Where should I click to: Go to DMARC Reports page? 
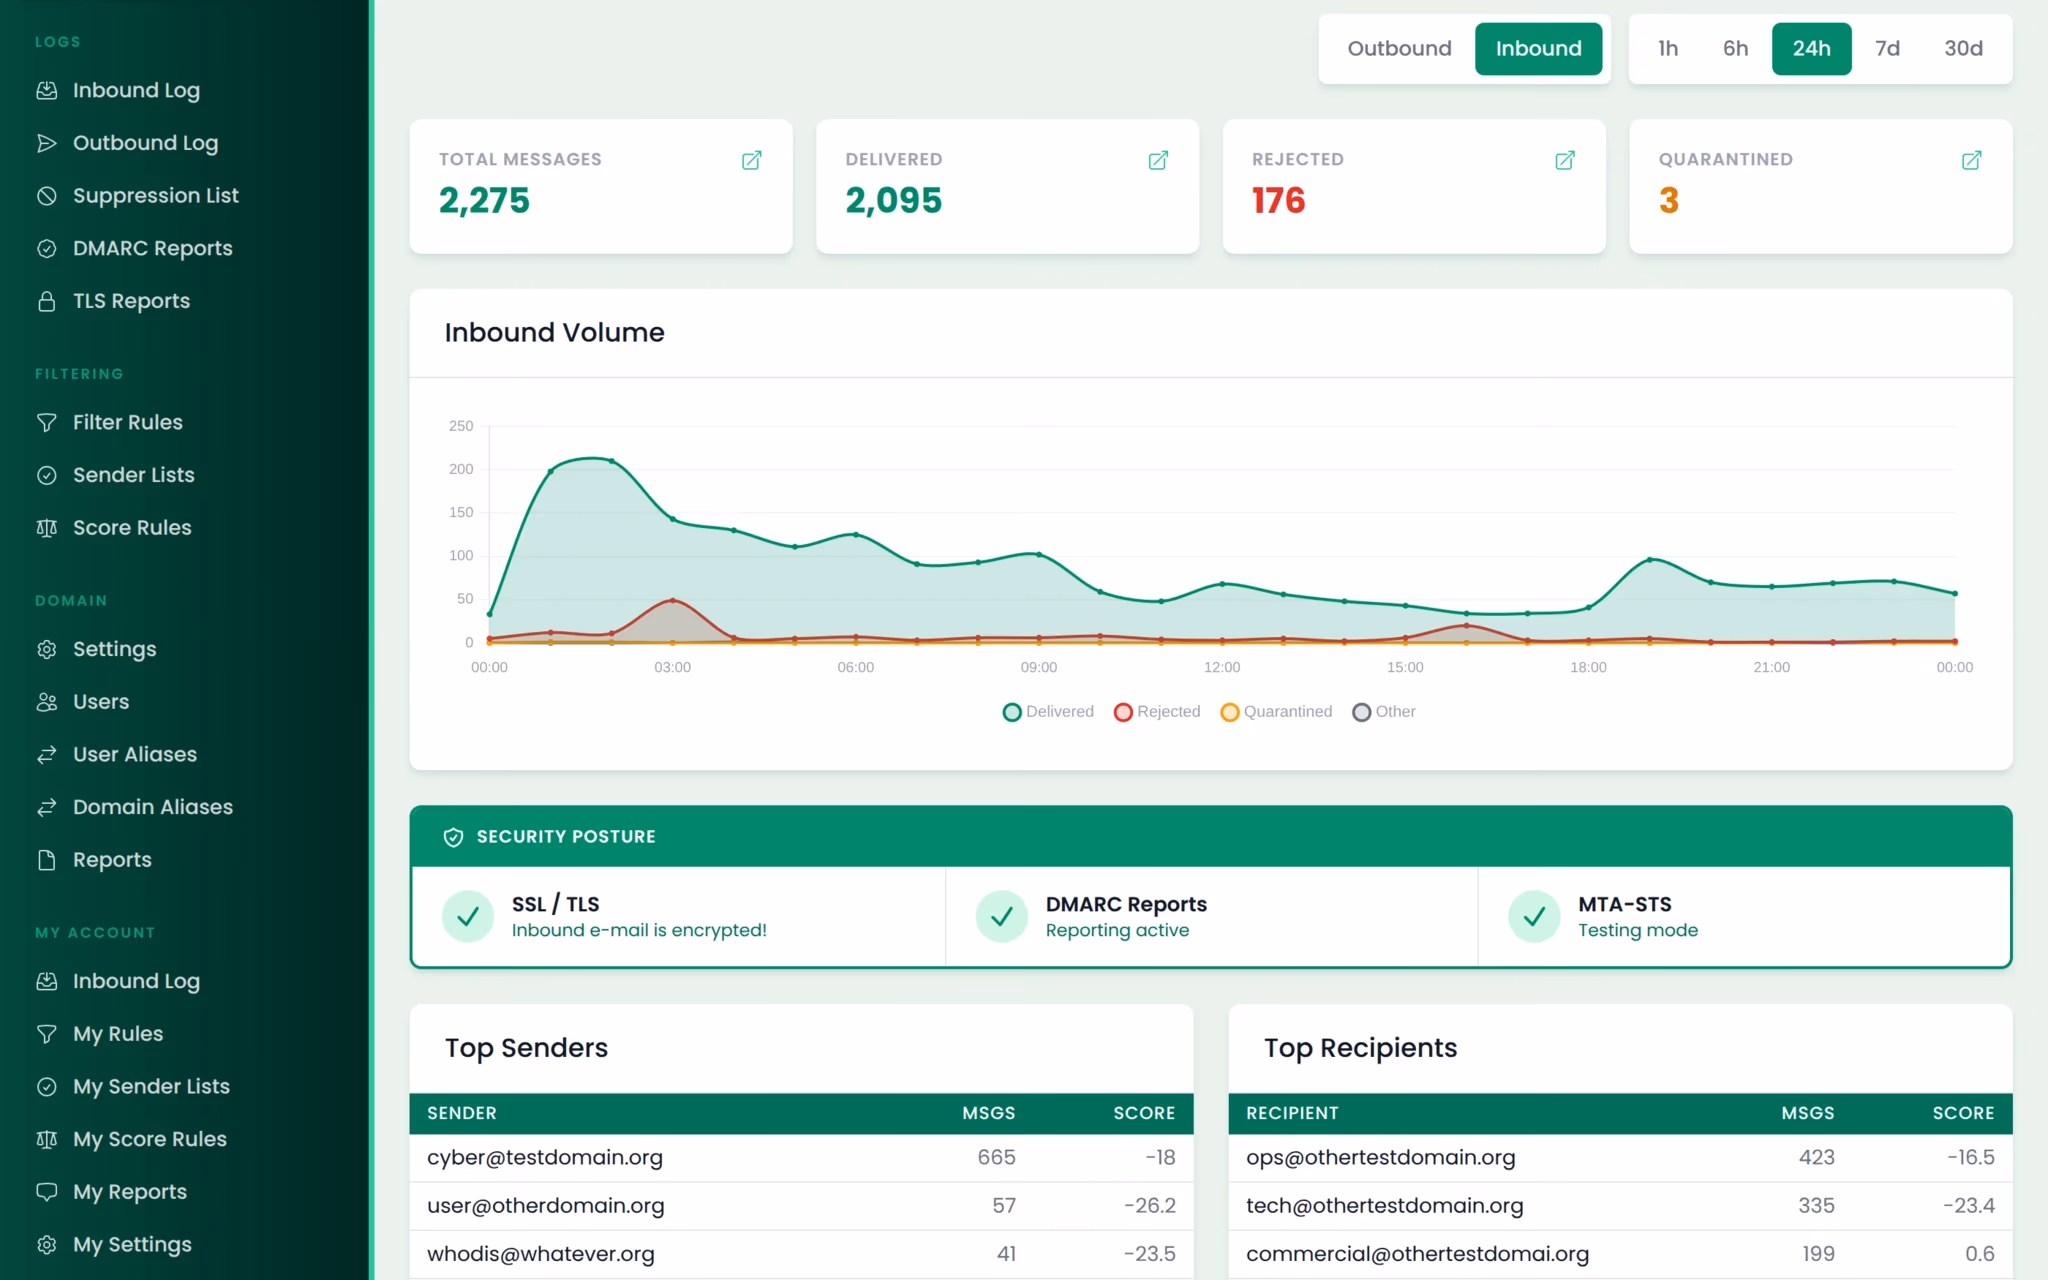pyautogui.click(x=152, y=248)
